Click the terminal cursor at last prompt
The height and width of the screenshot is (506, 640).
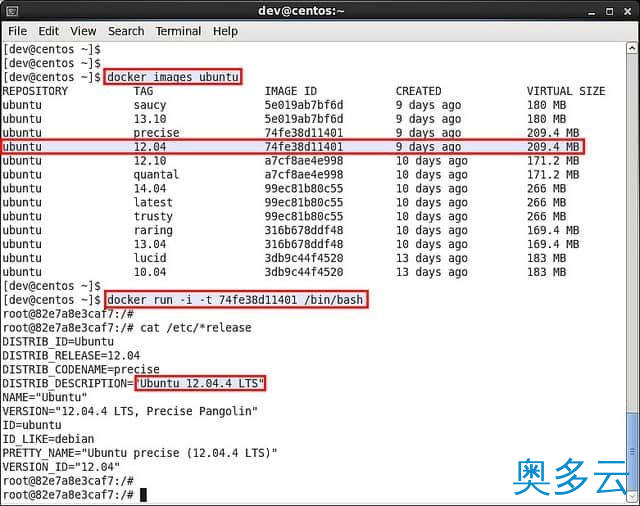tap(143, 495)
